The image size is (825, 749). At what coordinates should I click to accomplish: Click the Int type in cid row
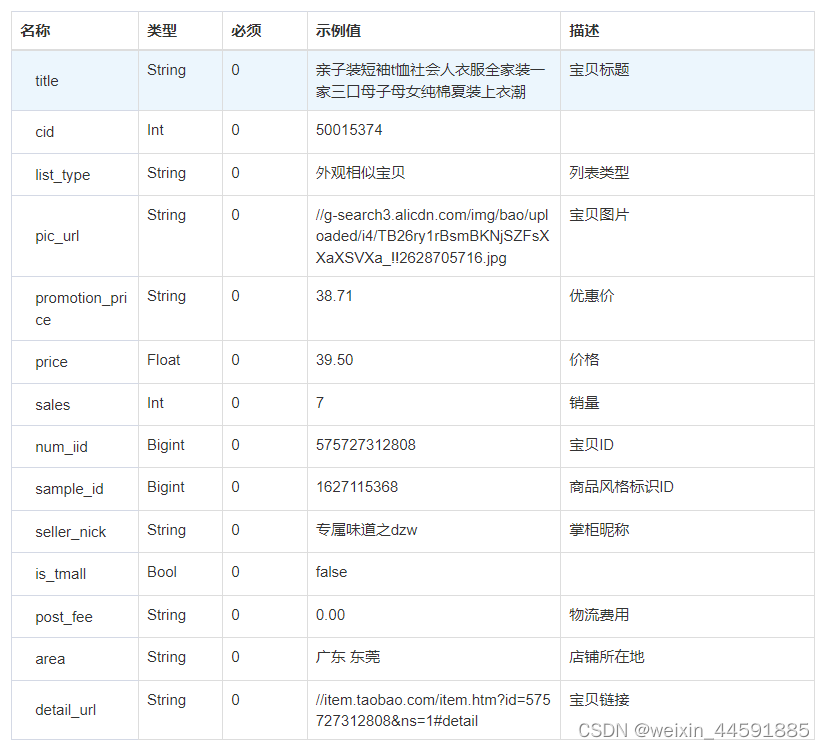tap(155, 130)
